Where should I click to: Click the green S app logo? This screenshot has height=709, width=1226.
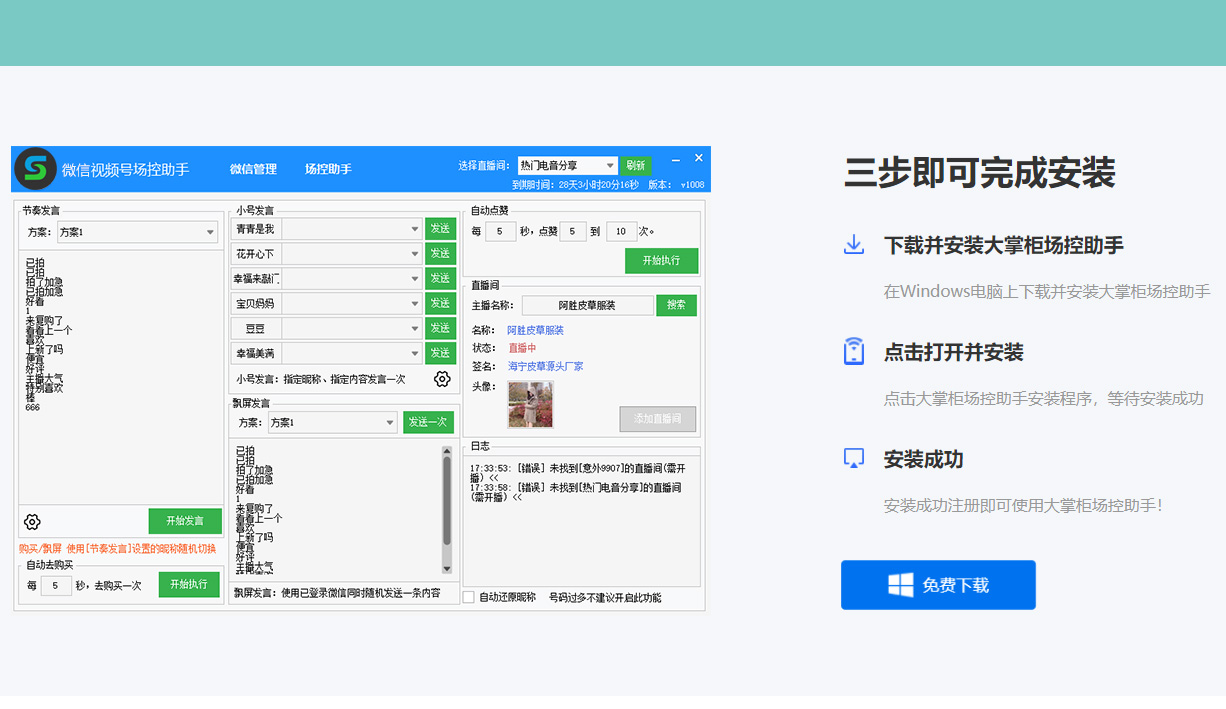(35, 169)
